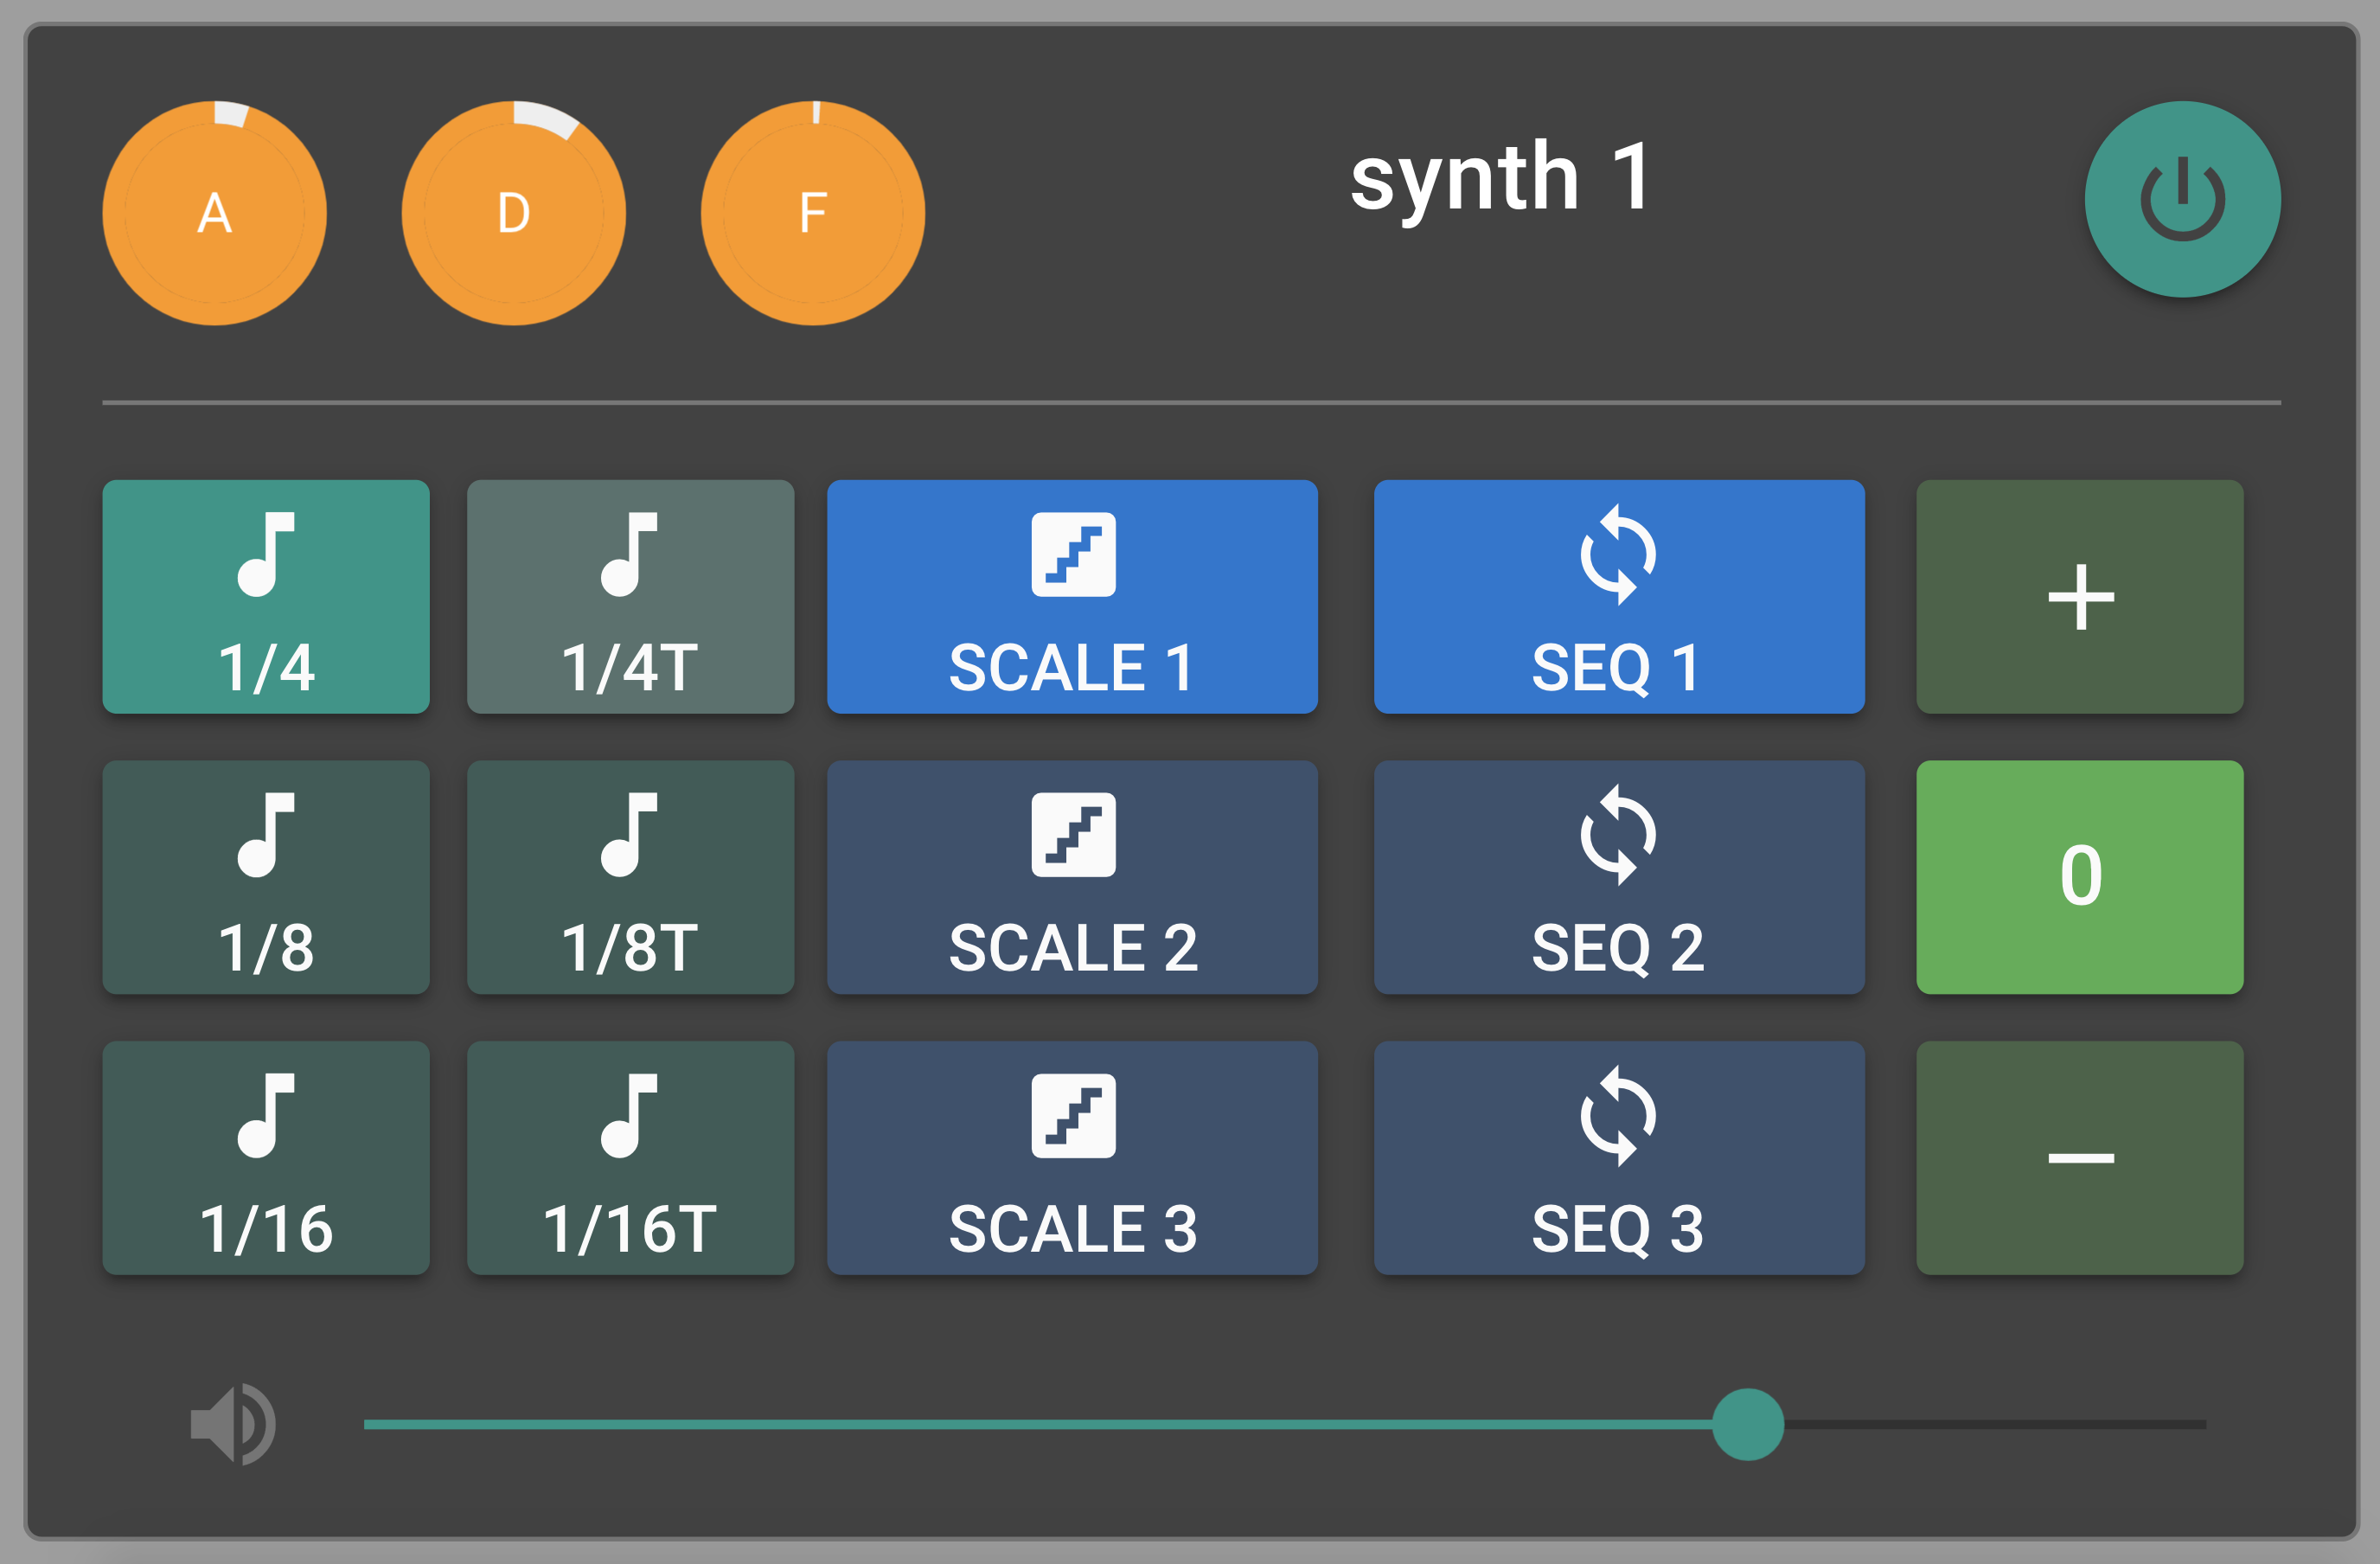Select the 1/4T triplet rate
The image size is (2380, 1564).
coord(630,597)
